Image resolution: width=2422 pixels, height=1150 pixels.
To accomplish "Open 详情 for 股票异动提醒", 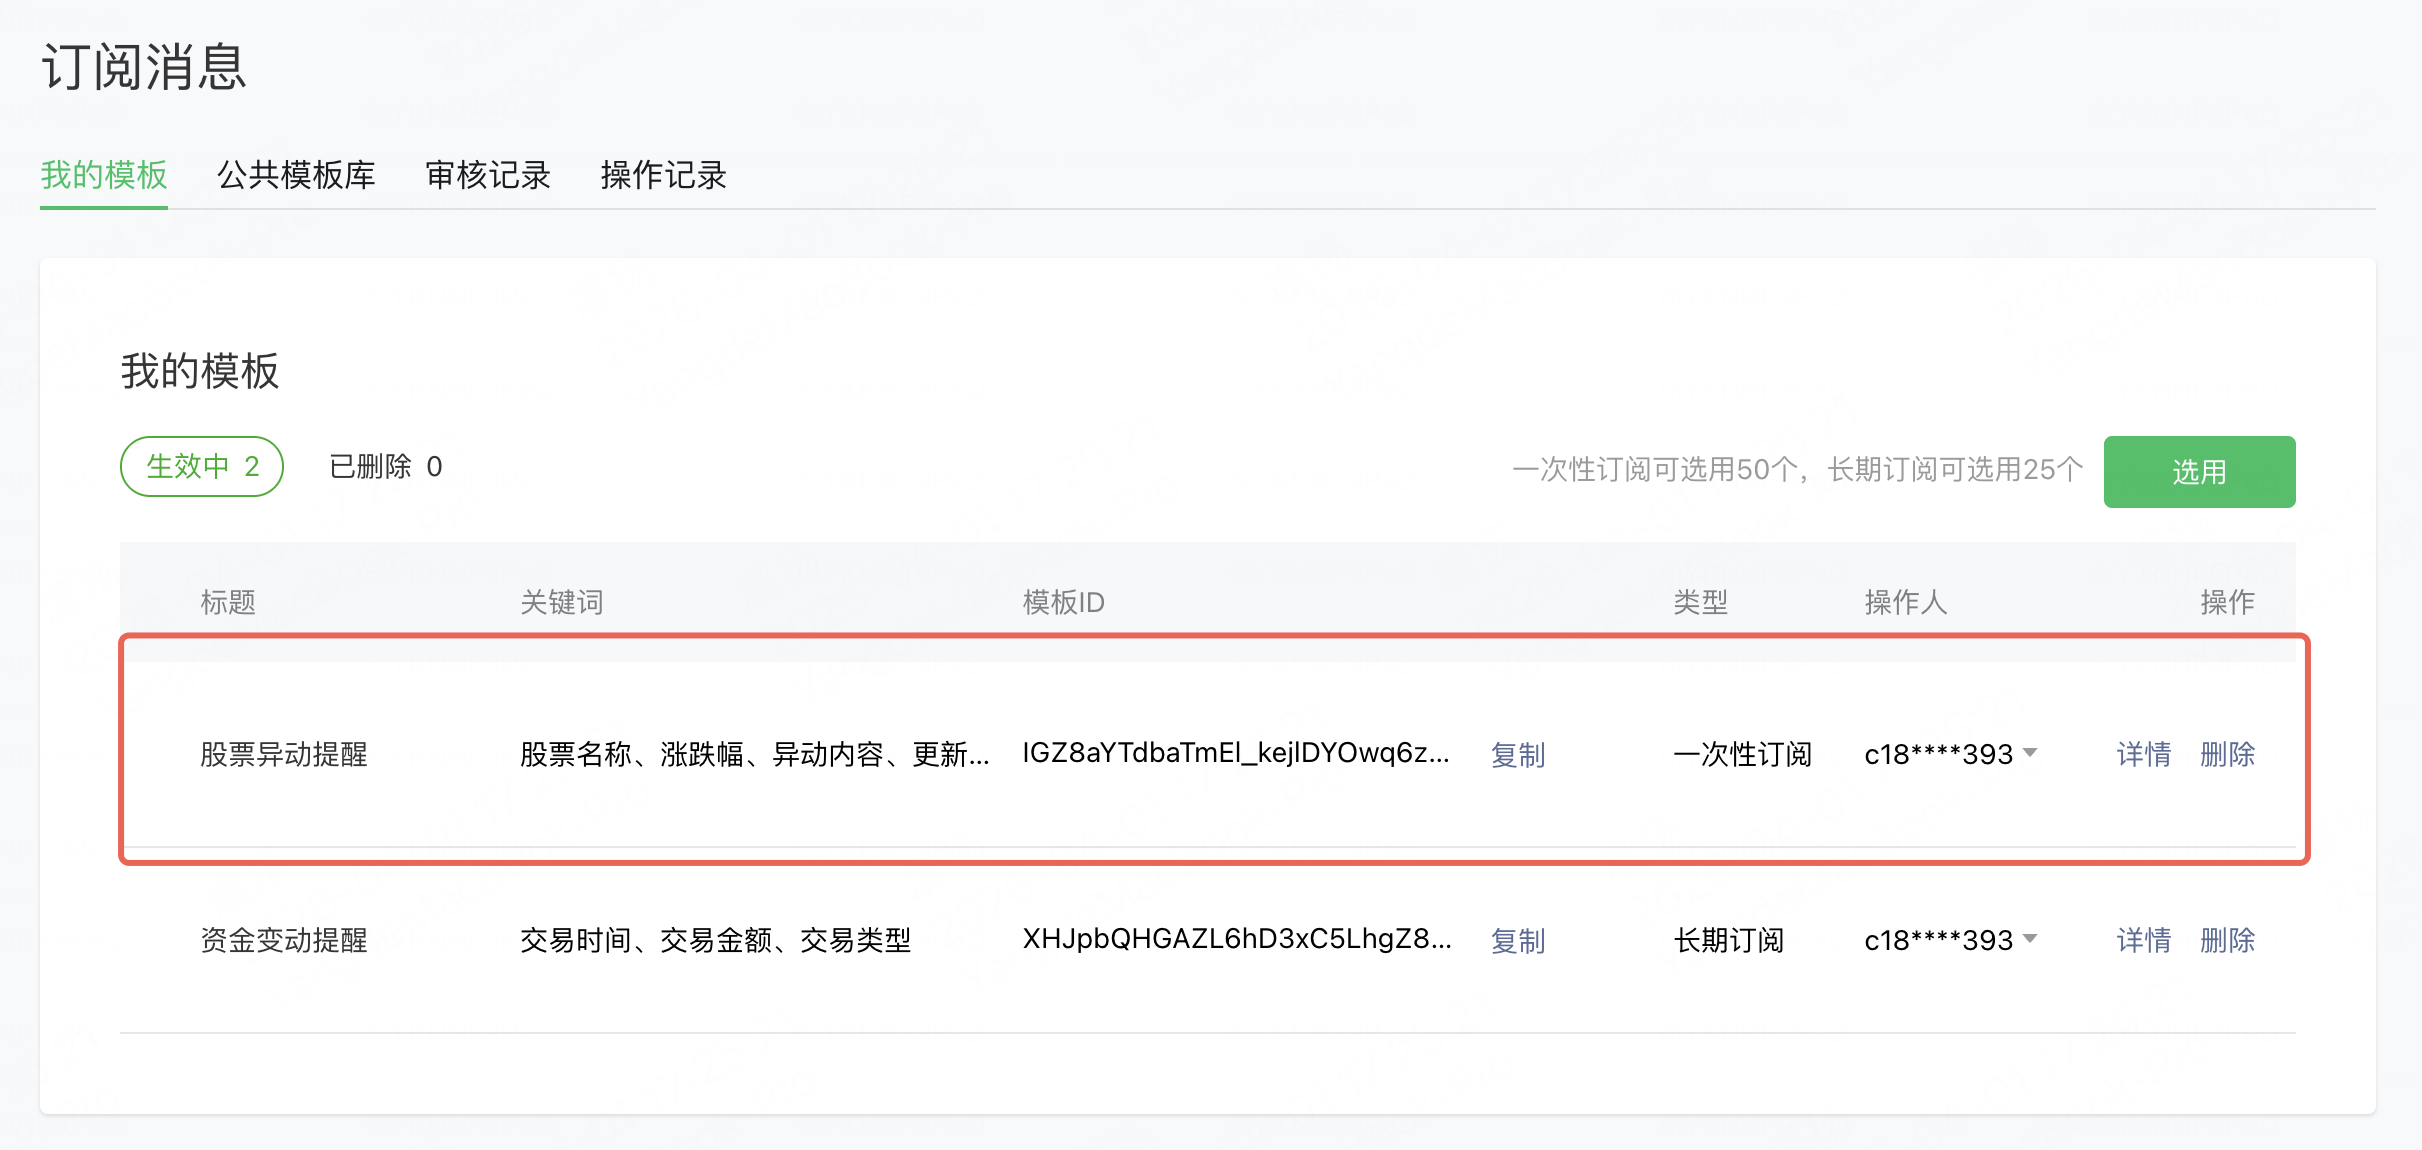I will click(2143, 754).
